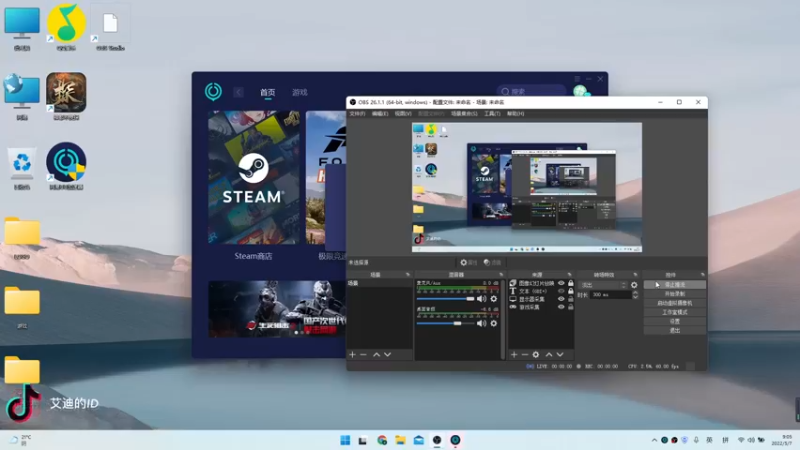Click 退出 exit button in OBS controls

pos(674,331)
